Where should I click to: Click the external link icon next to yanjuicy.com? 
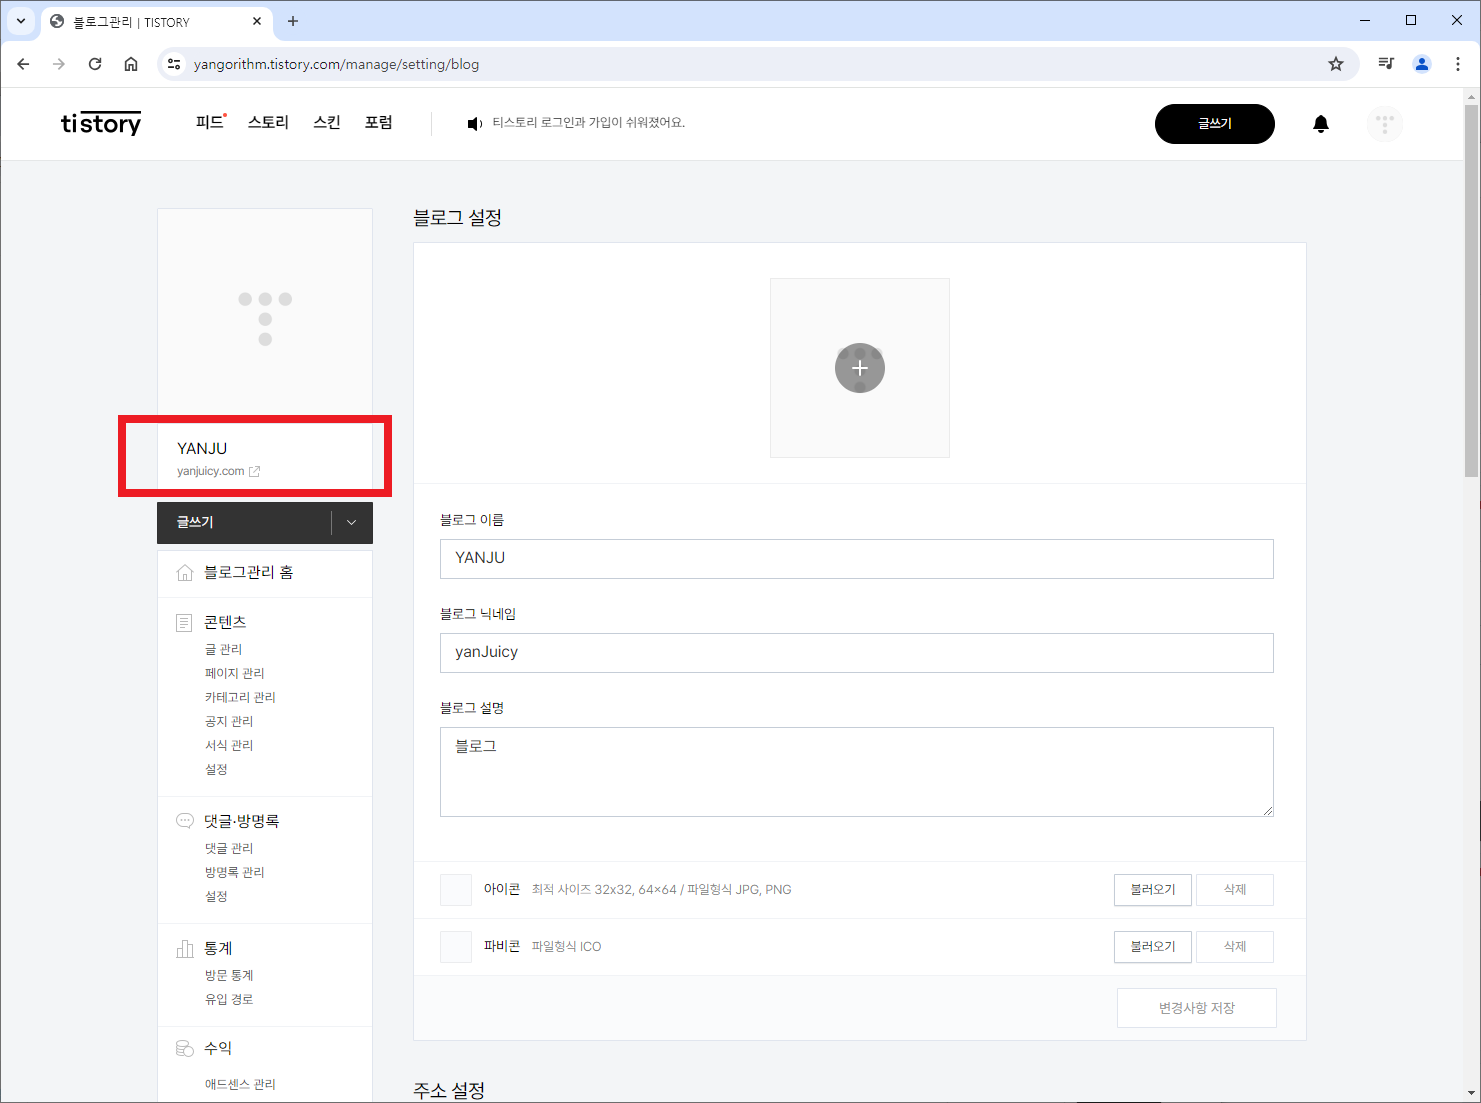click(254, 471)
